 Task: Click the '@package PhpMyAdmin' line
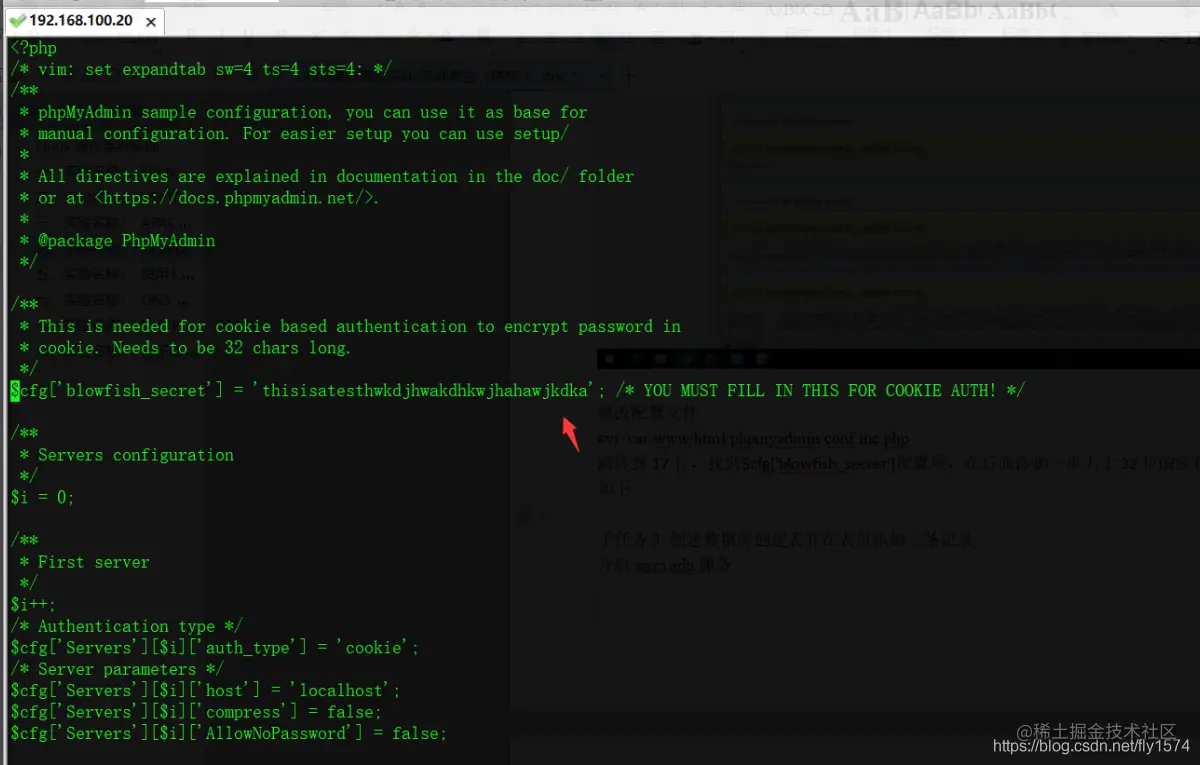117,241
